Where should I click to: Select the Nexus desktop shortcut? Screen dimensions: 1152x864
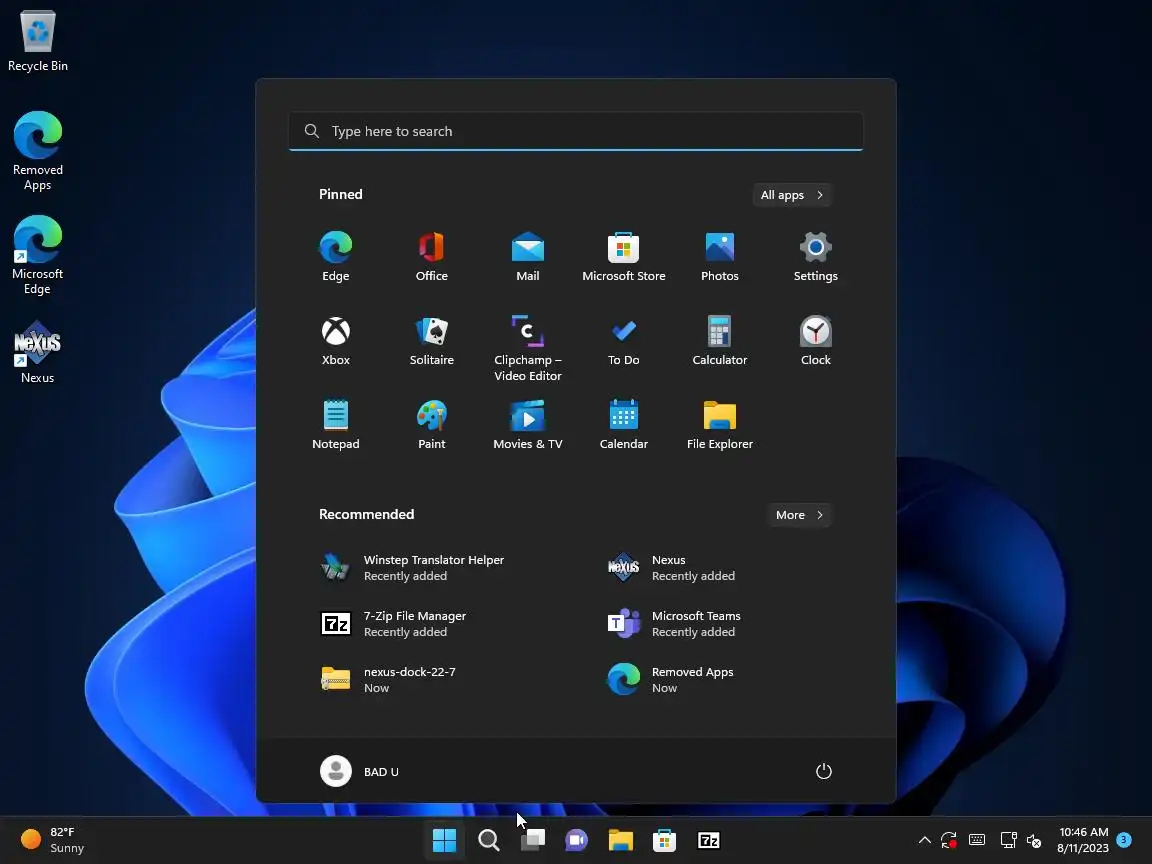point(37,352)
